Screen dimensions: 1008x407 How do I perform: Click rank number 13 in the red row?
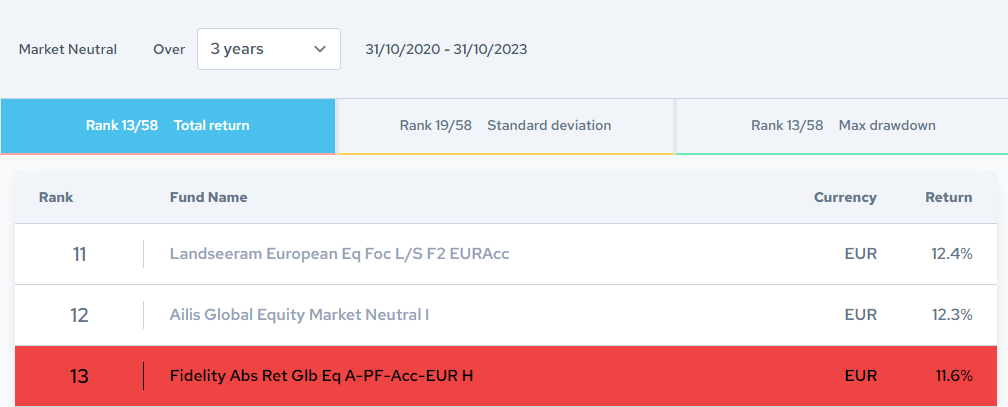click(x=79, y=376)
